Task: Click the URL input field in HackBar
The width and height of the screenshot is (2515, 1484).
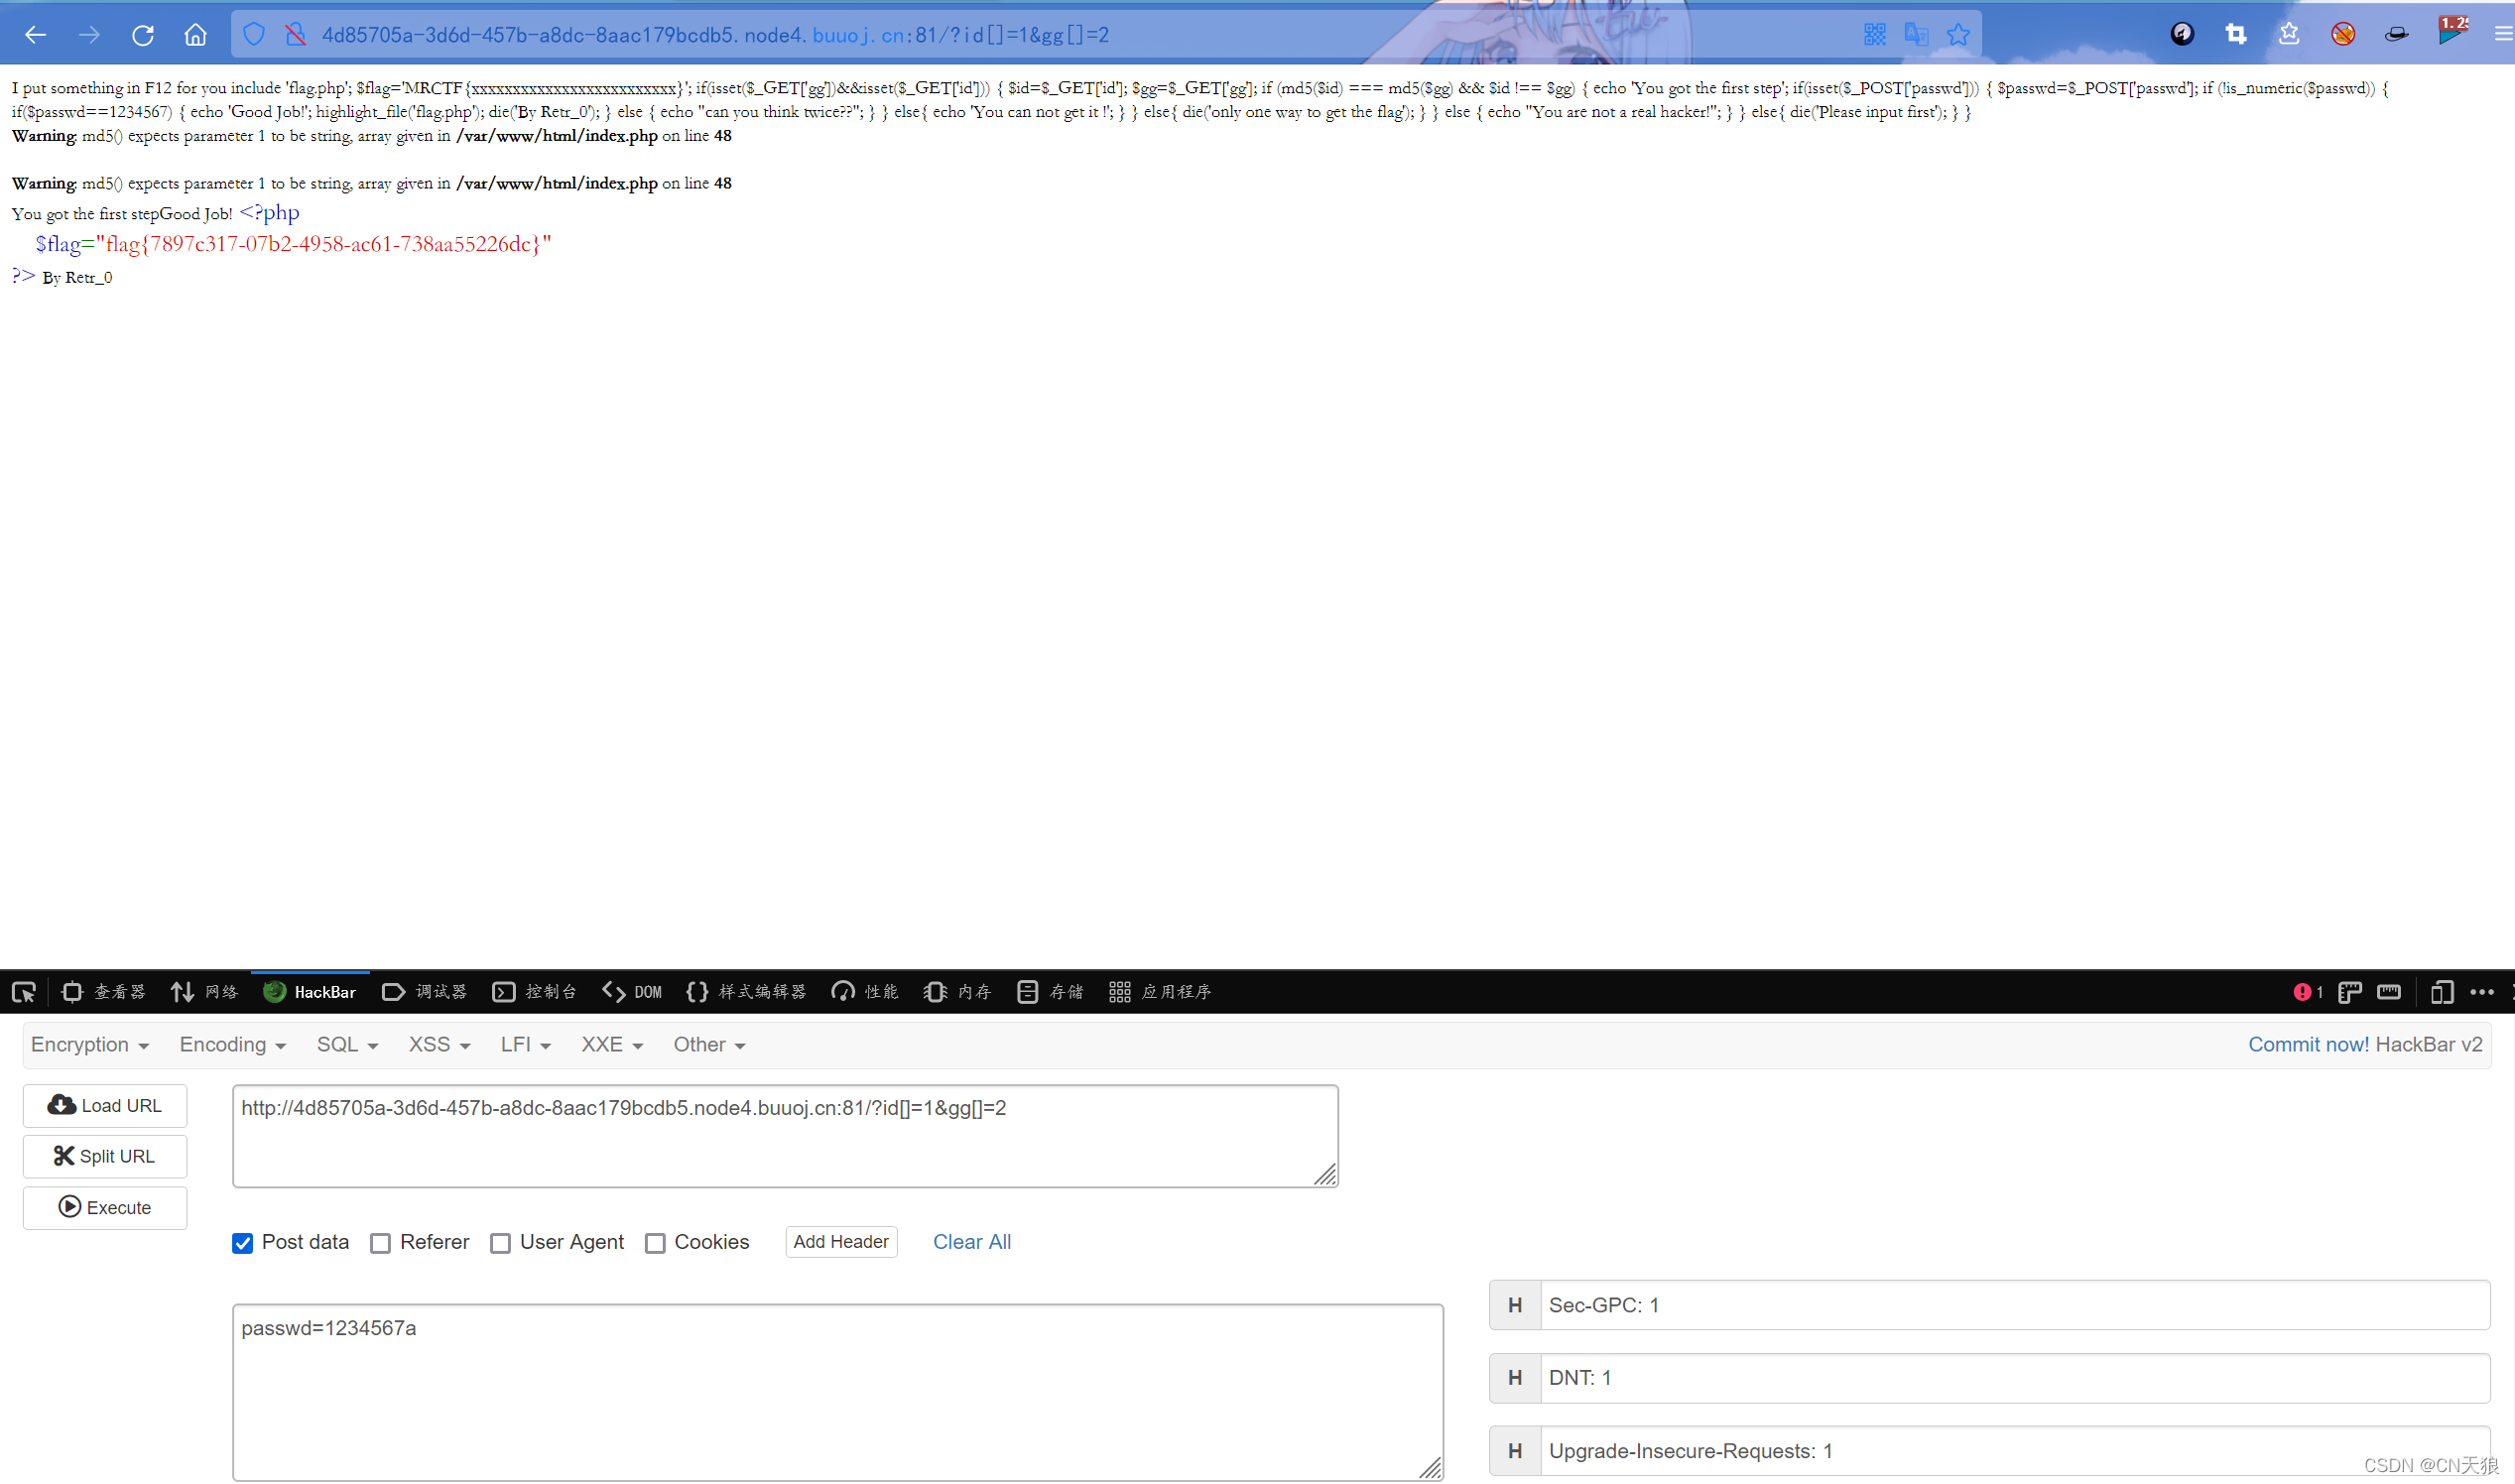Action: click(x=783, y=1131)
